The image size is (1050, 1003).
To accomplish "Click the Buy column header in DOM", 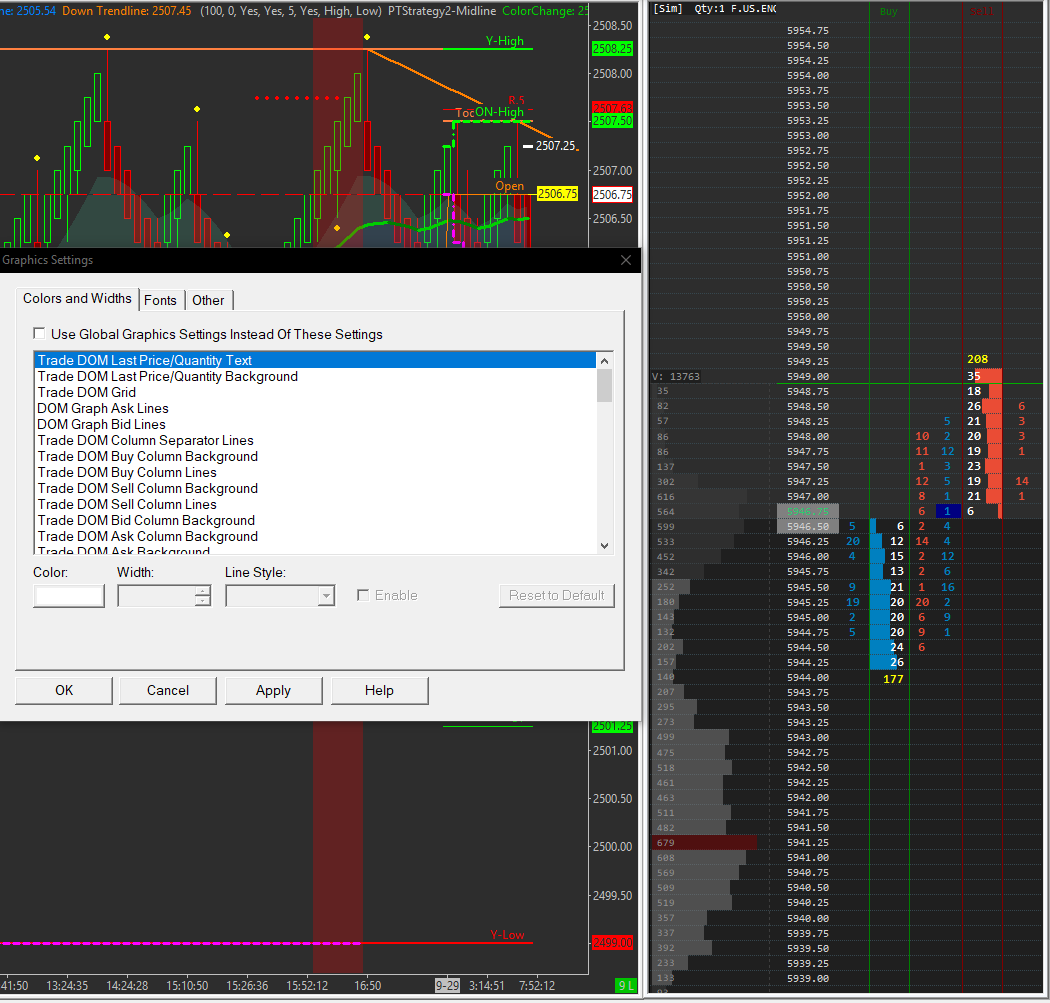I will click(x=888, y=12).
